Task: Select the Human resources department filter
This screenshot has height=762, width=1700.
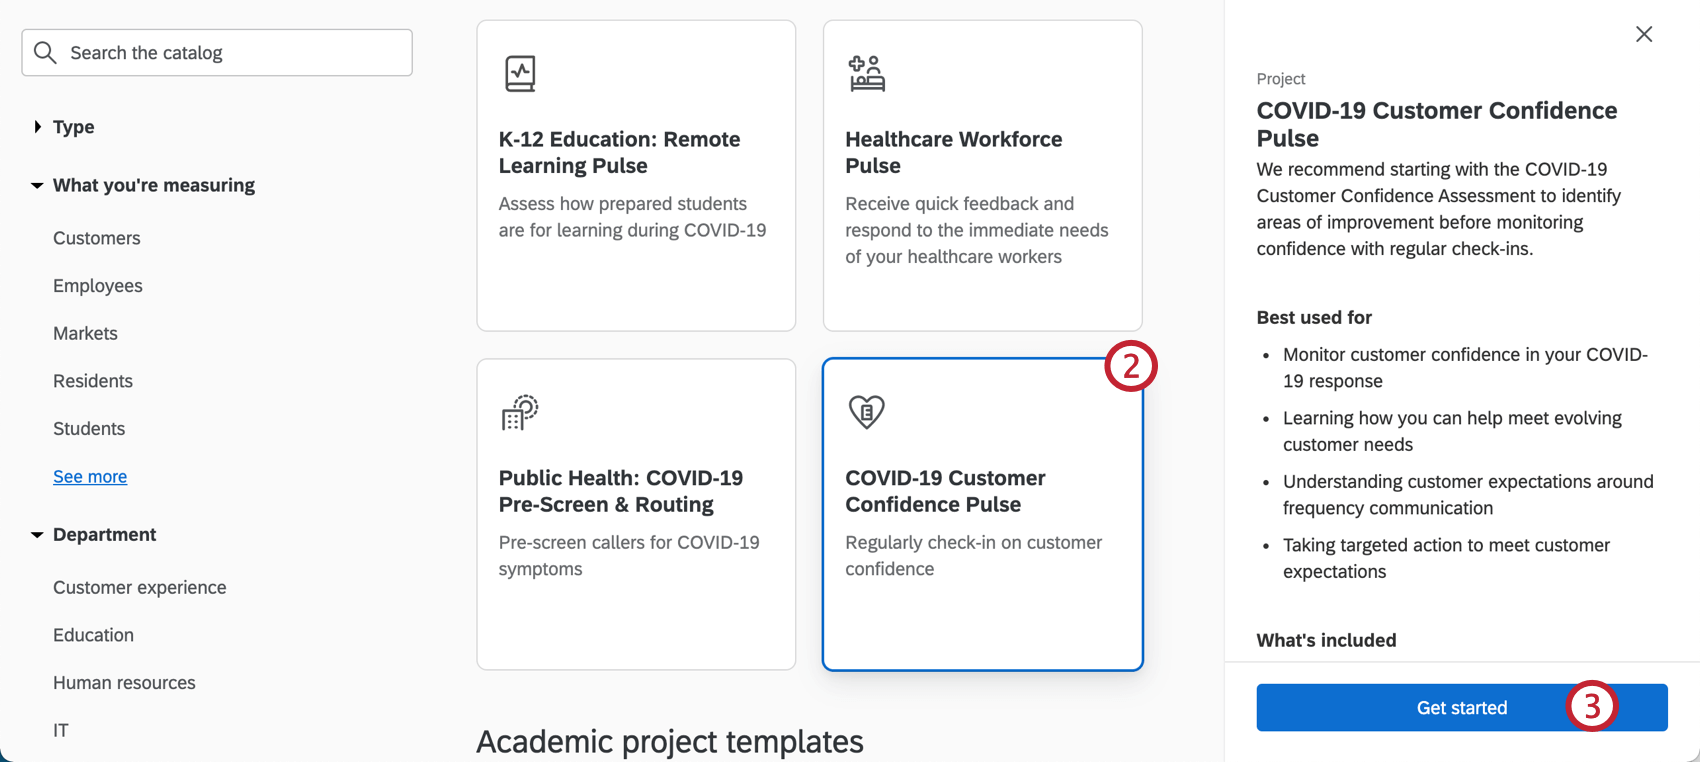Action: (x=124, y=682)
